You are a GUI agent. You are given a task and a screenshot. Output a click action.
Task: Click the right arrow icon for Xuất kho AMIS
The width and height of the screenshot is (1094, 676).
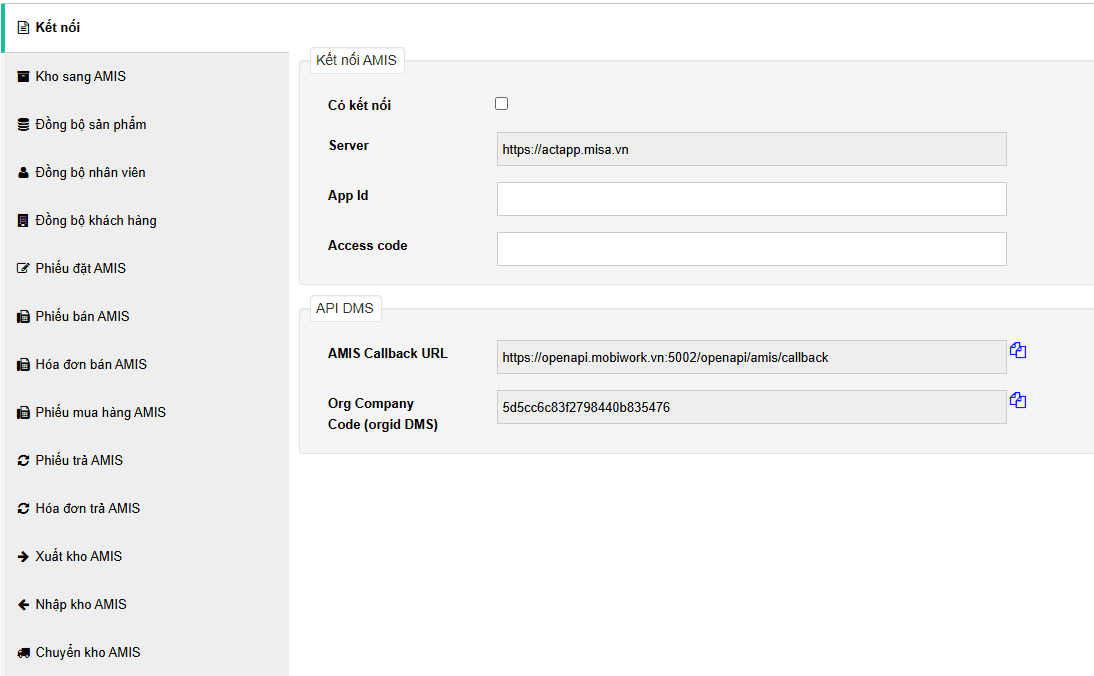[x=23, y=557]
